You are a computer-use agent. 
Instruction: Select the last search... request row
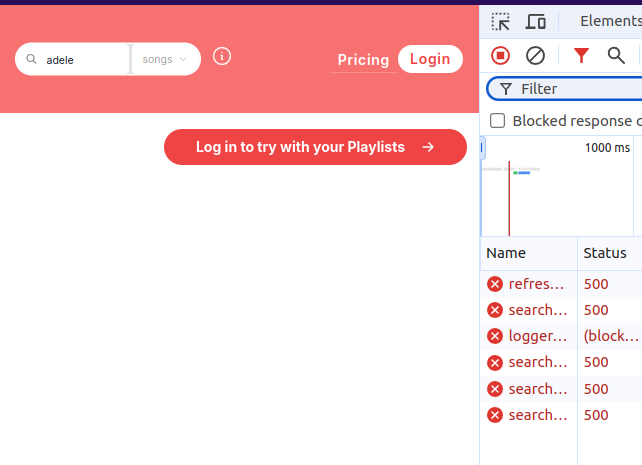(561, 415)
